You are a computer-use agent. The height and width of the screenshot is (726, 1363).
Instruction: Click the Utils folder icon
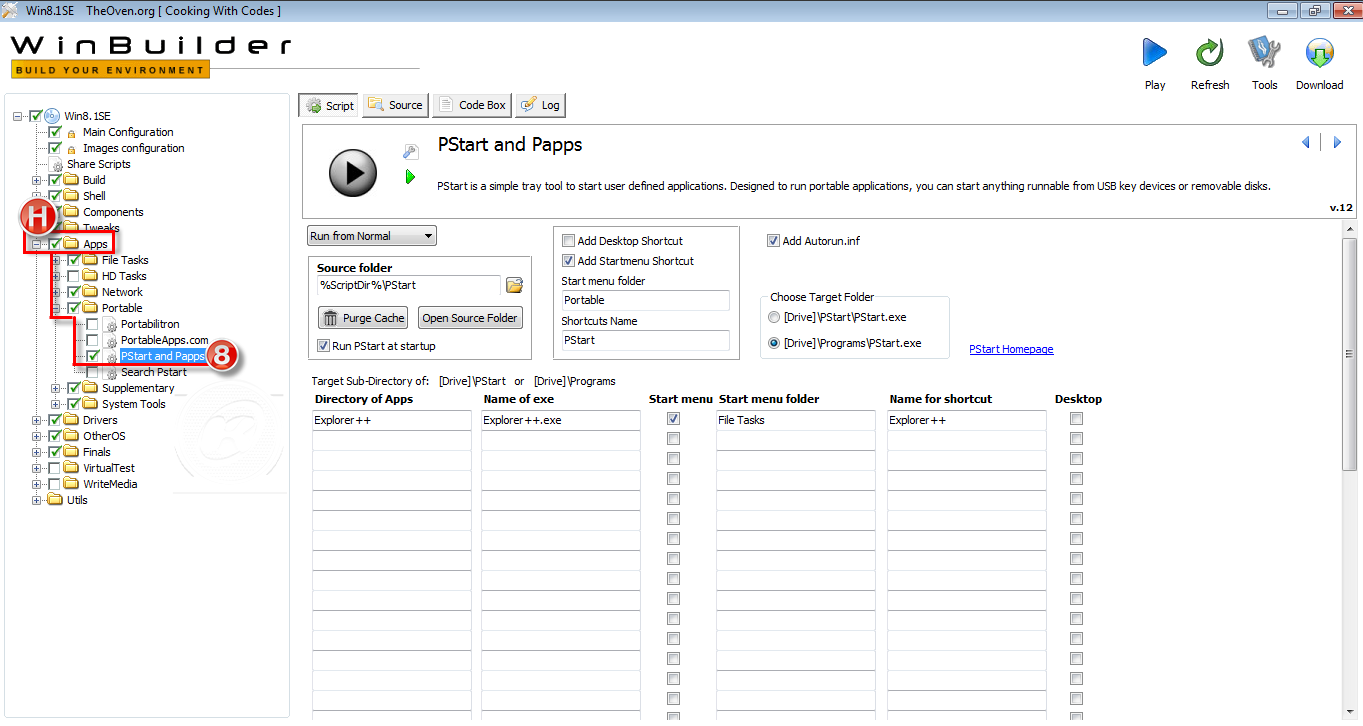[x=55, y=500]
